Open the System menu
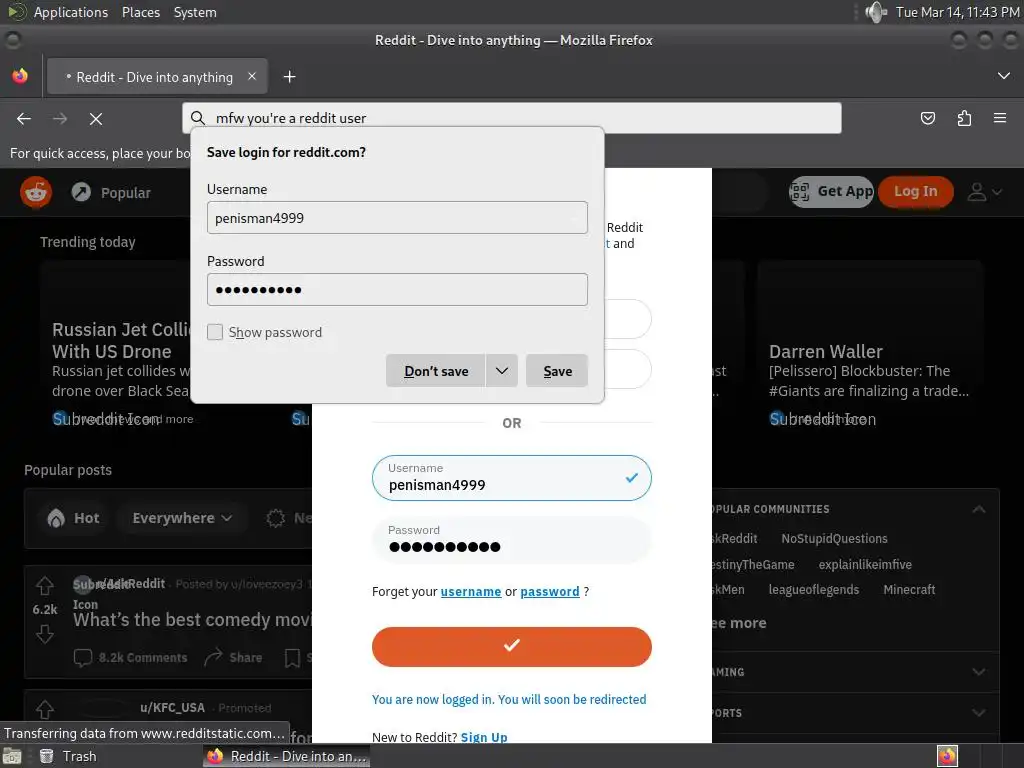This screenshot has width=1024, height=768. (195, 12)
